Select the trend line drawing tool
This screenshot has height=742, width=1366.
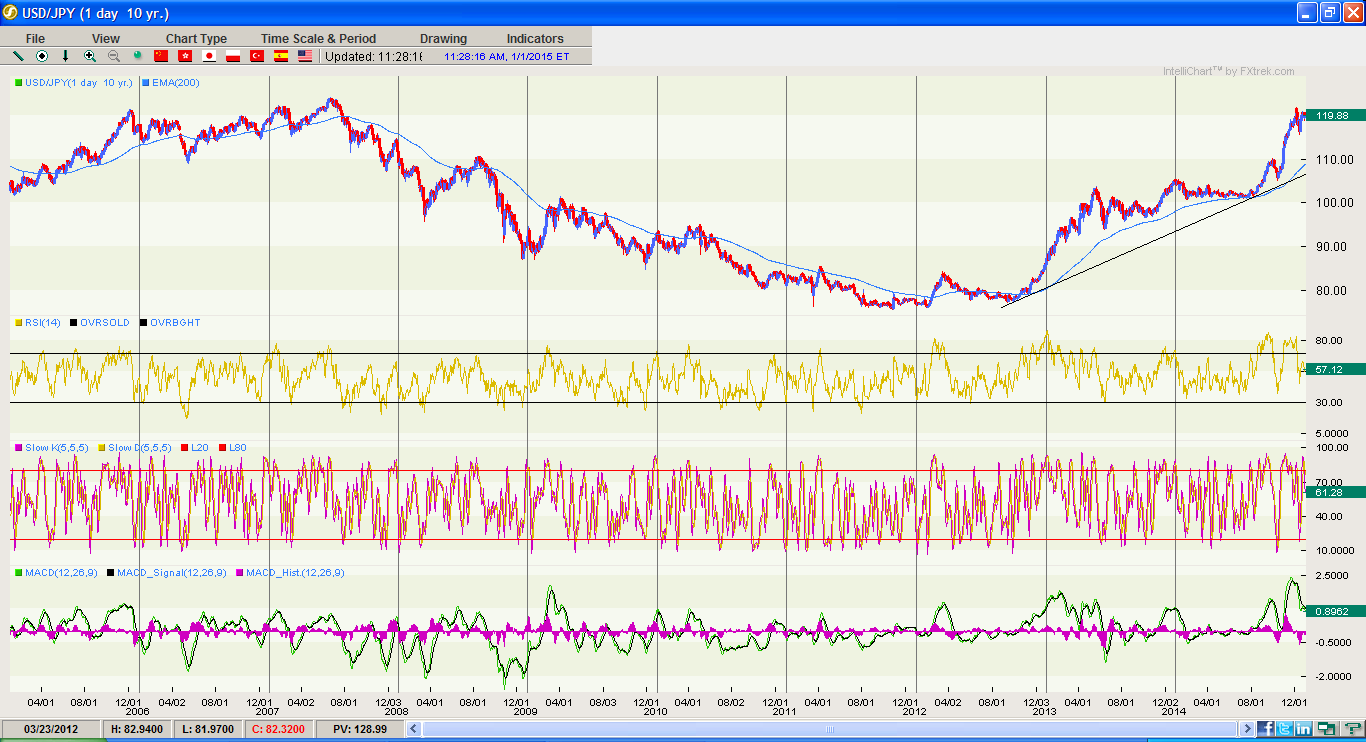tap(18, 56)
